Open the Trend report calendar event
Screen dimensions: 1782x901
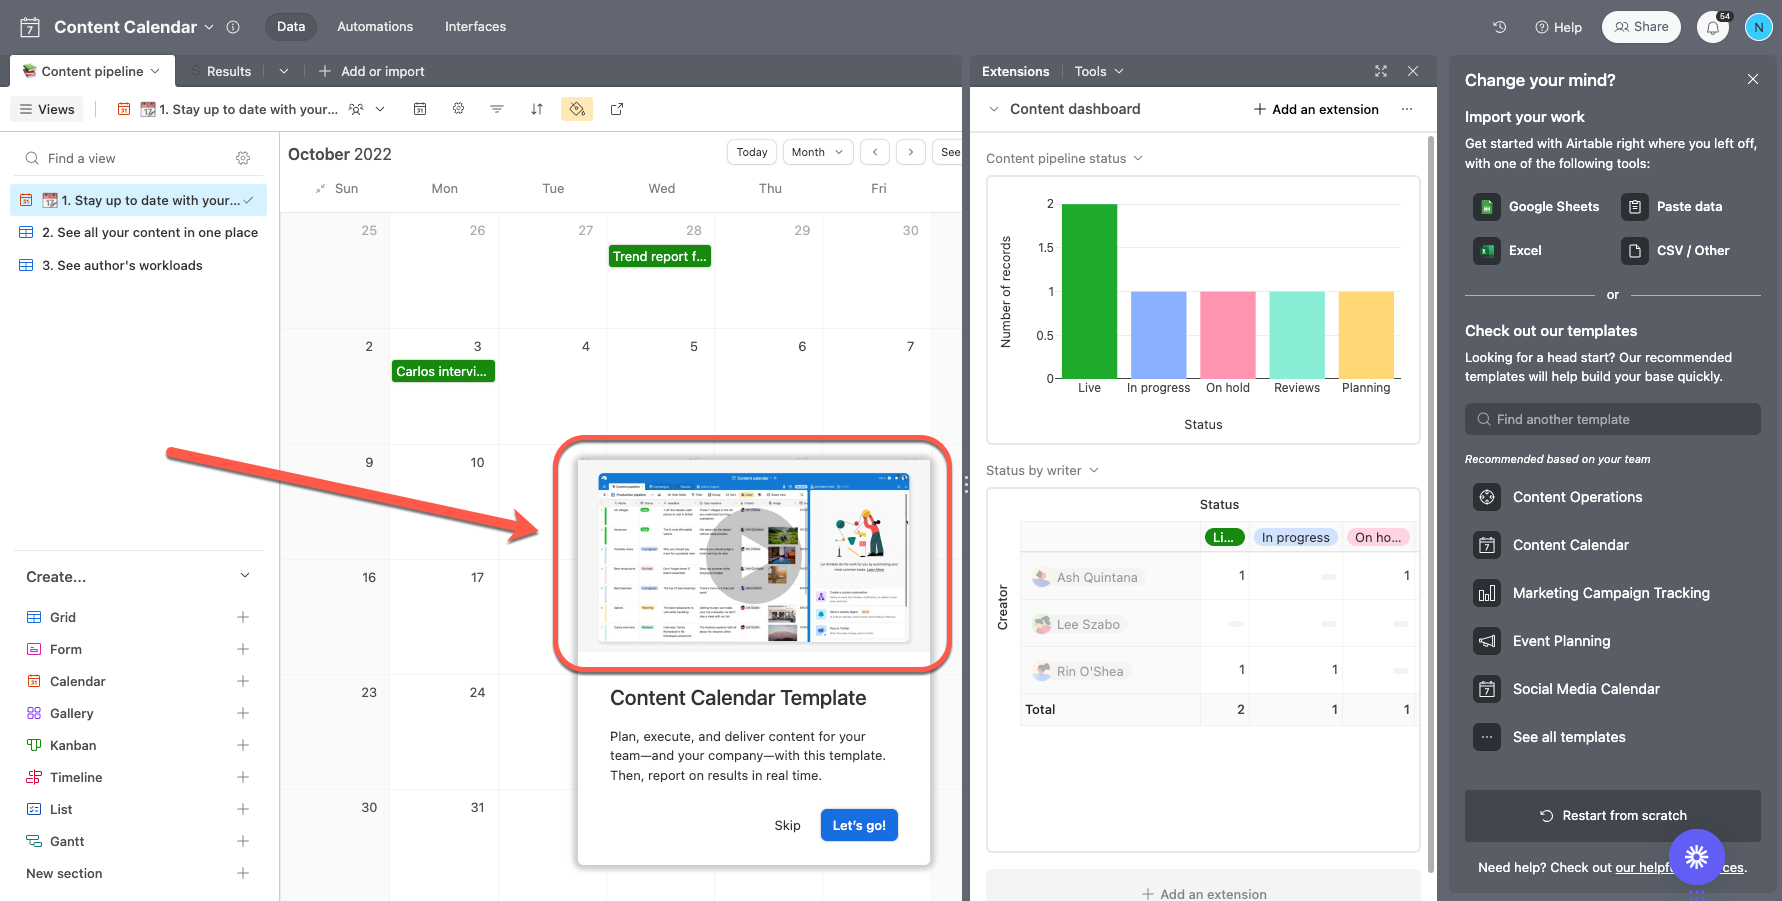coord(660,256)
